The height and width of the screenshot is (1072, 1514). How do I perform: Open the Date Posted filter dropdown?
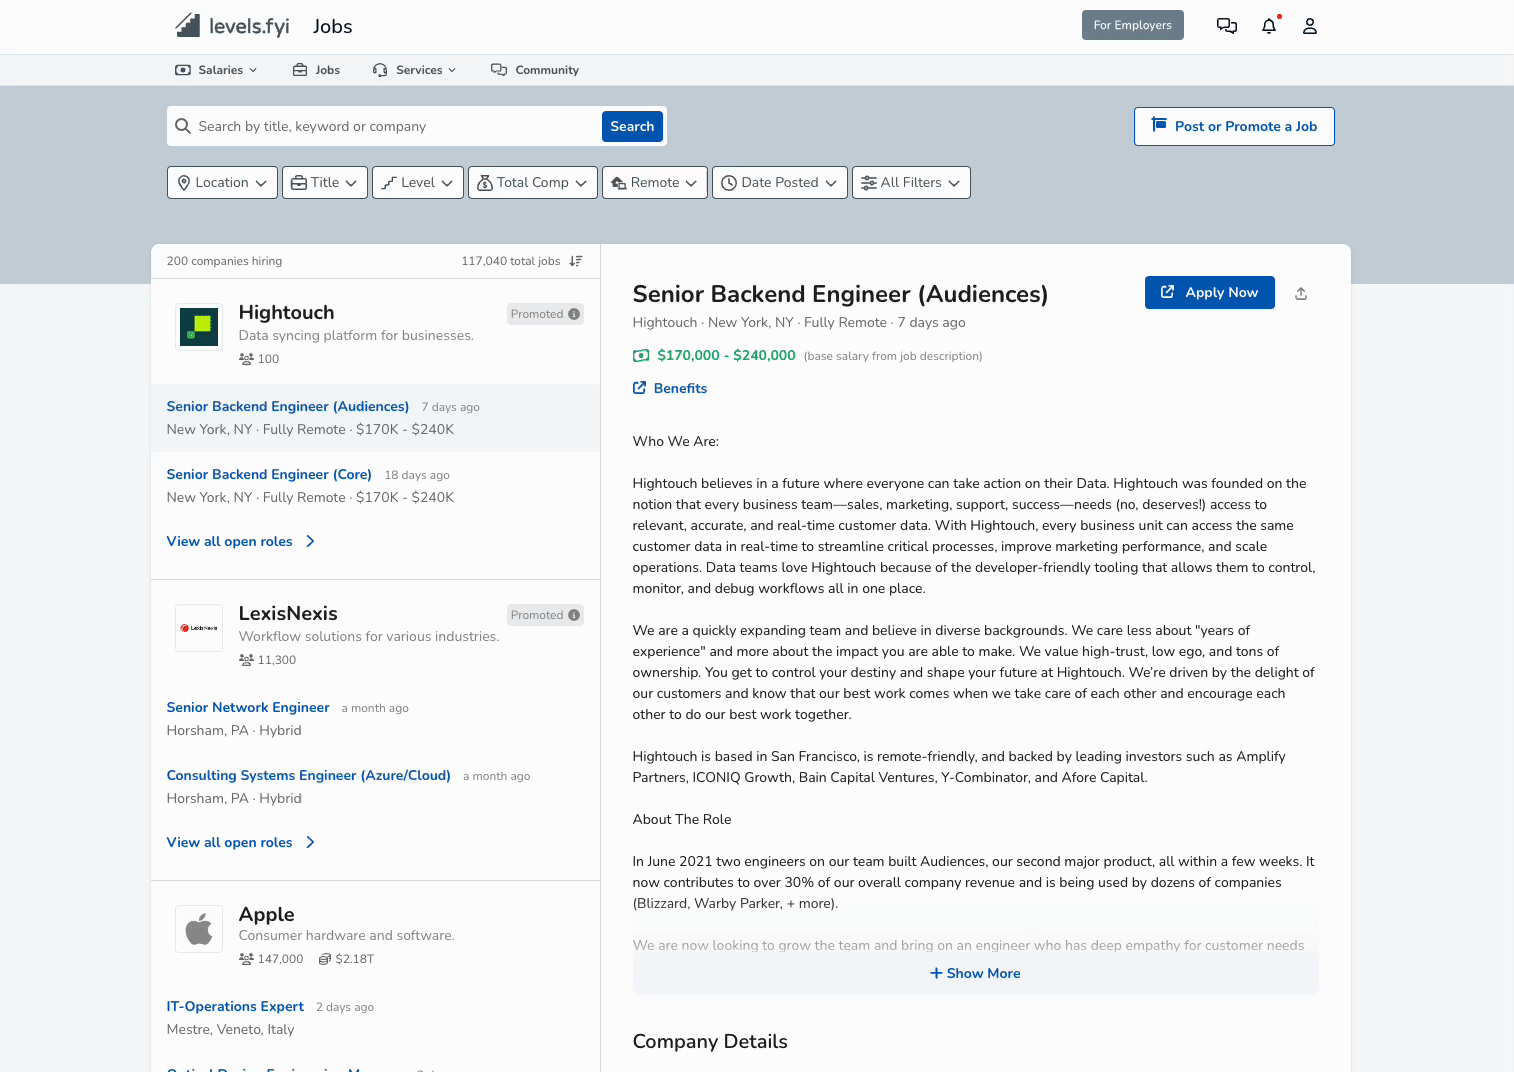(780, 182)
